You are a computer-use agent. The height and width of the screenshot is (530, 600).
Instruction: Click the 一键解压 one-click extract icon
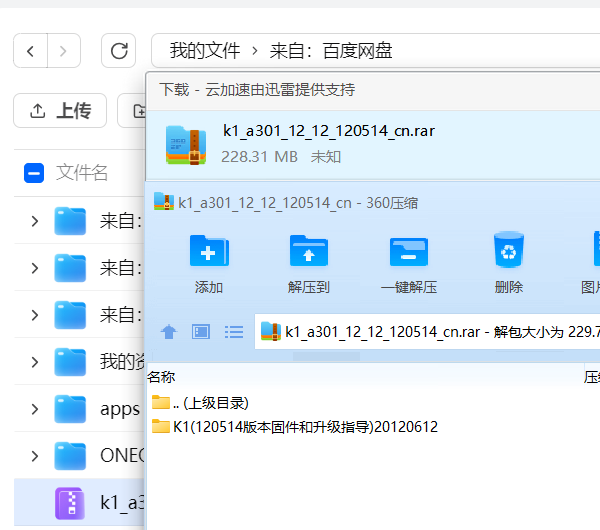tap(409, 252)
